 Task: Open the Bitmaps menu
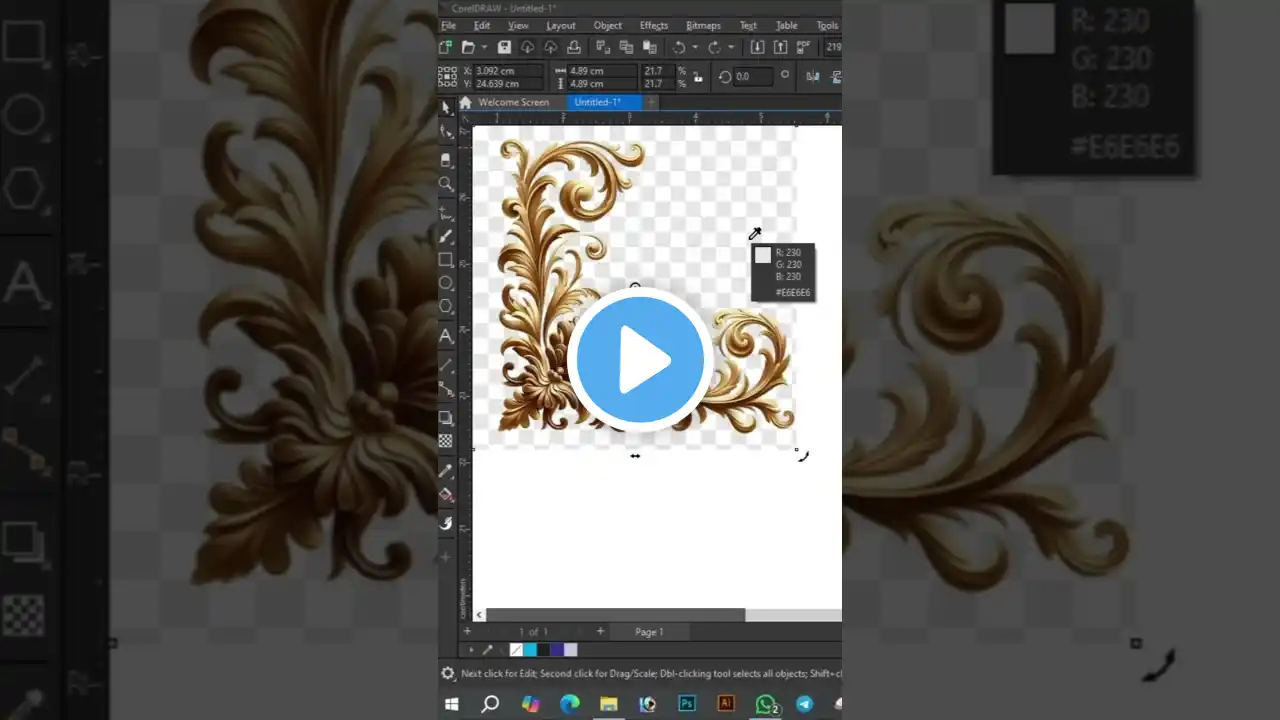point(703,25)
